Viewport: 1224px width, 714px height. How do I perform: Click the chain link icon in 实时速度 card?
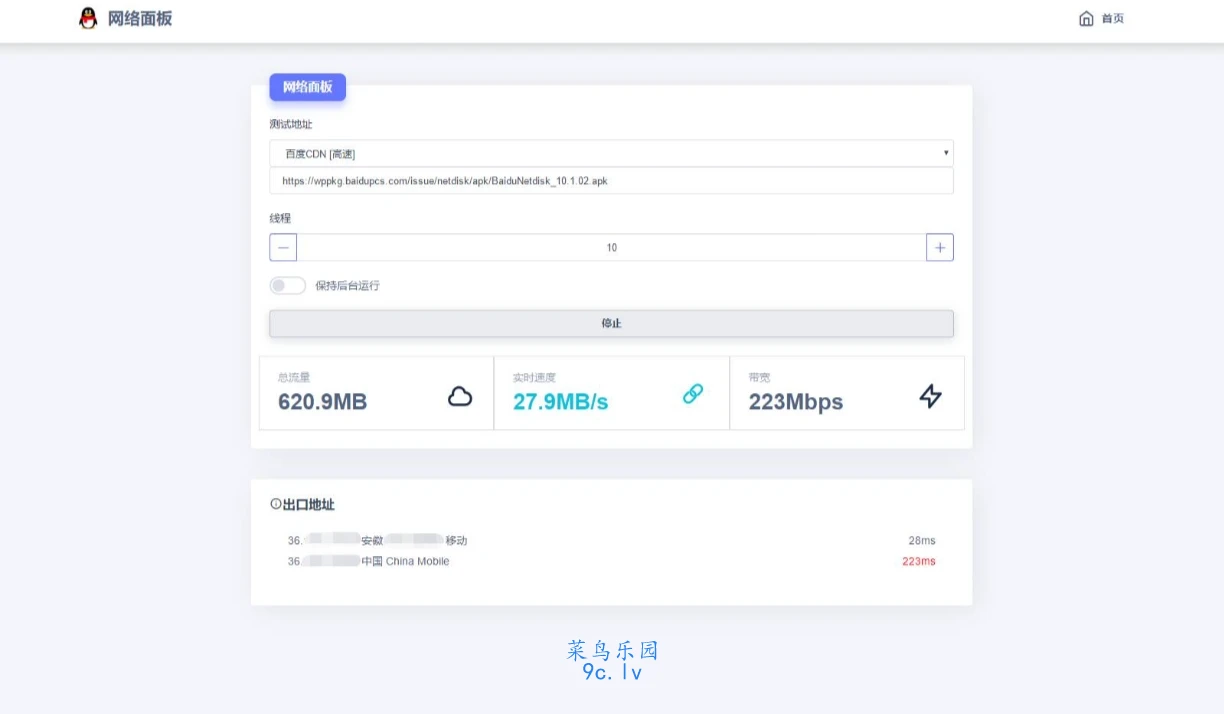tap(693, 394)
